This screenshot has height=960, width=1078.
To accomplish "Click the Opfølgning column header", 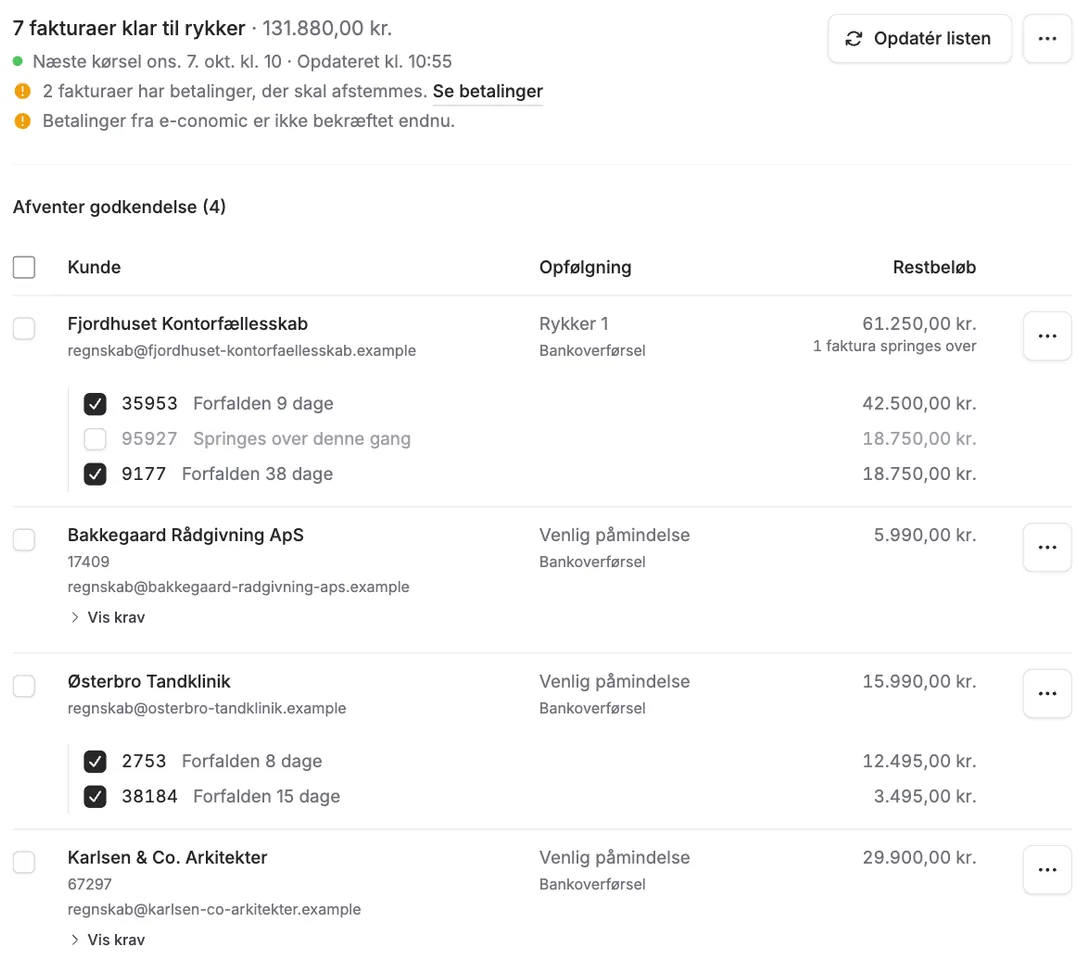I will [x=585, y=268].
